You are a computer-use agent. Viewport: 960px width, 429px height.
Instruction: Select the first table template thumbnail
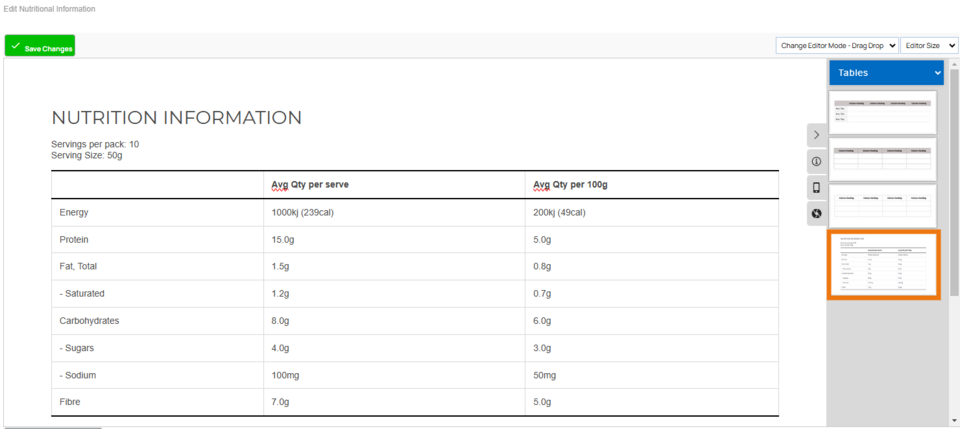tap(883, 112)
